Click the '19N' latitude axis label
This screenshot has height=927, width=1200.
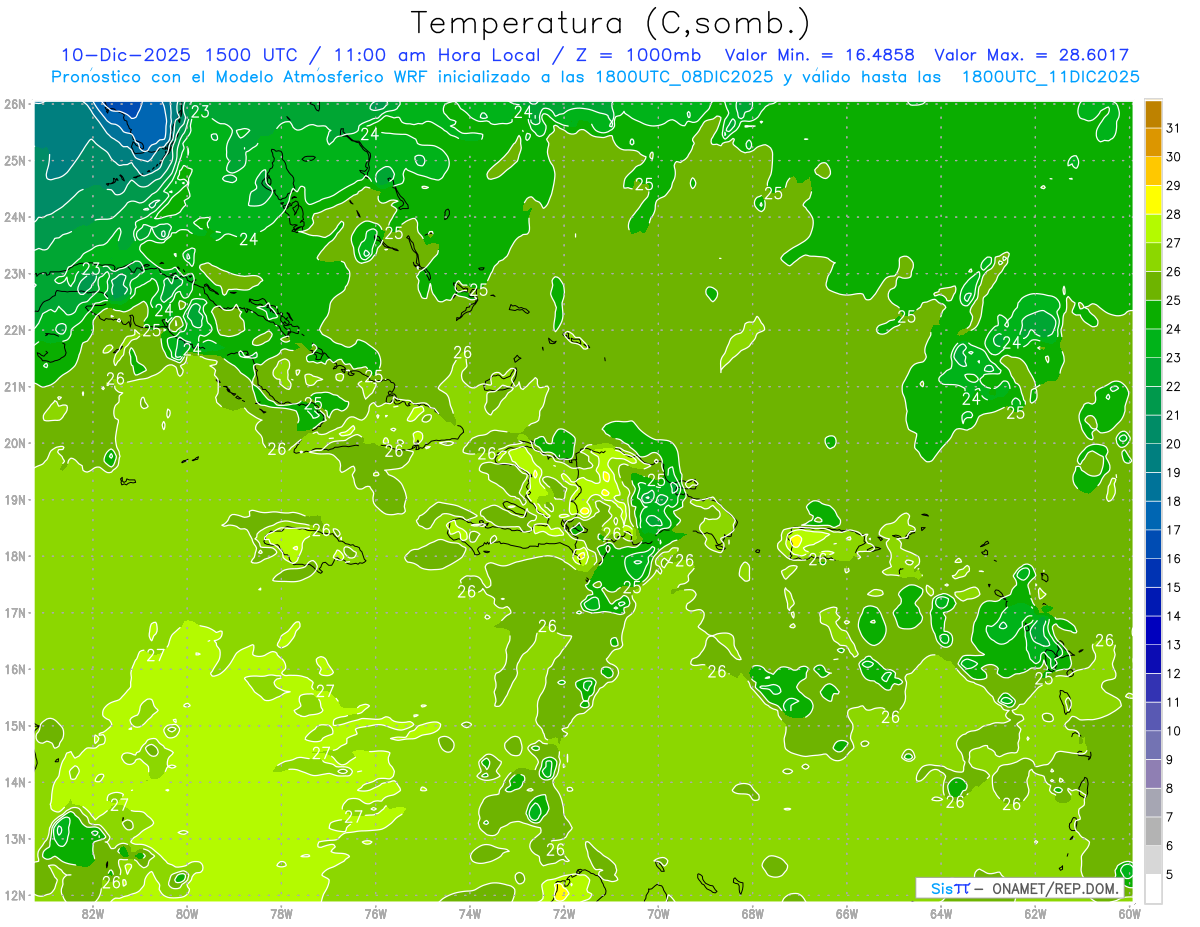coord(14,499)
